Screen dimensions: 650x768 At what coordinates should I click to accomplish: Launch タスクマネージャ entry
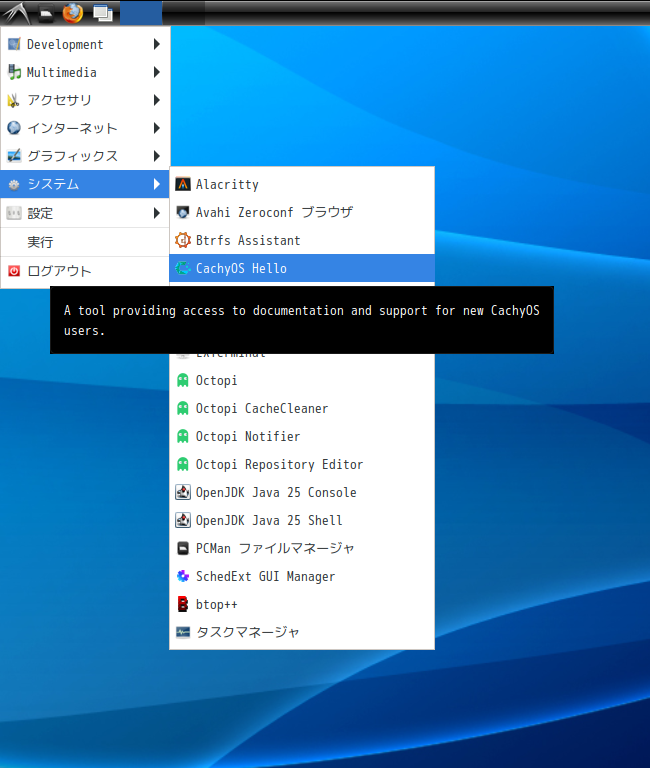coord(302,632)
